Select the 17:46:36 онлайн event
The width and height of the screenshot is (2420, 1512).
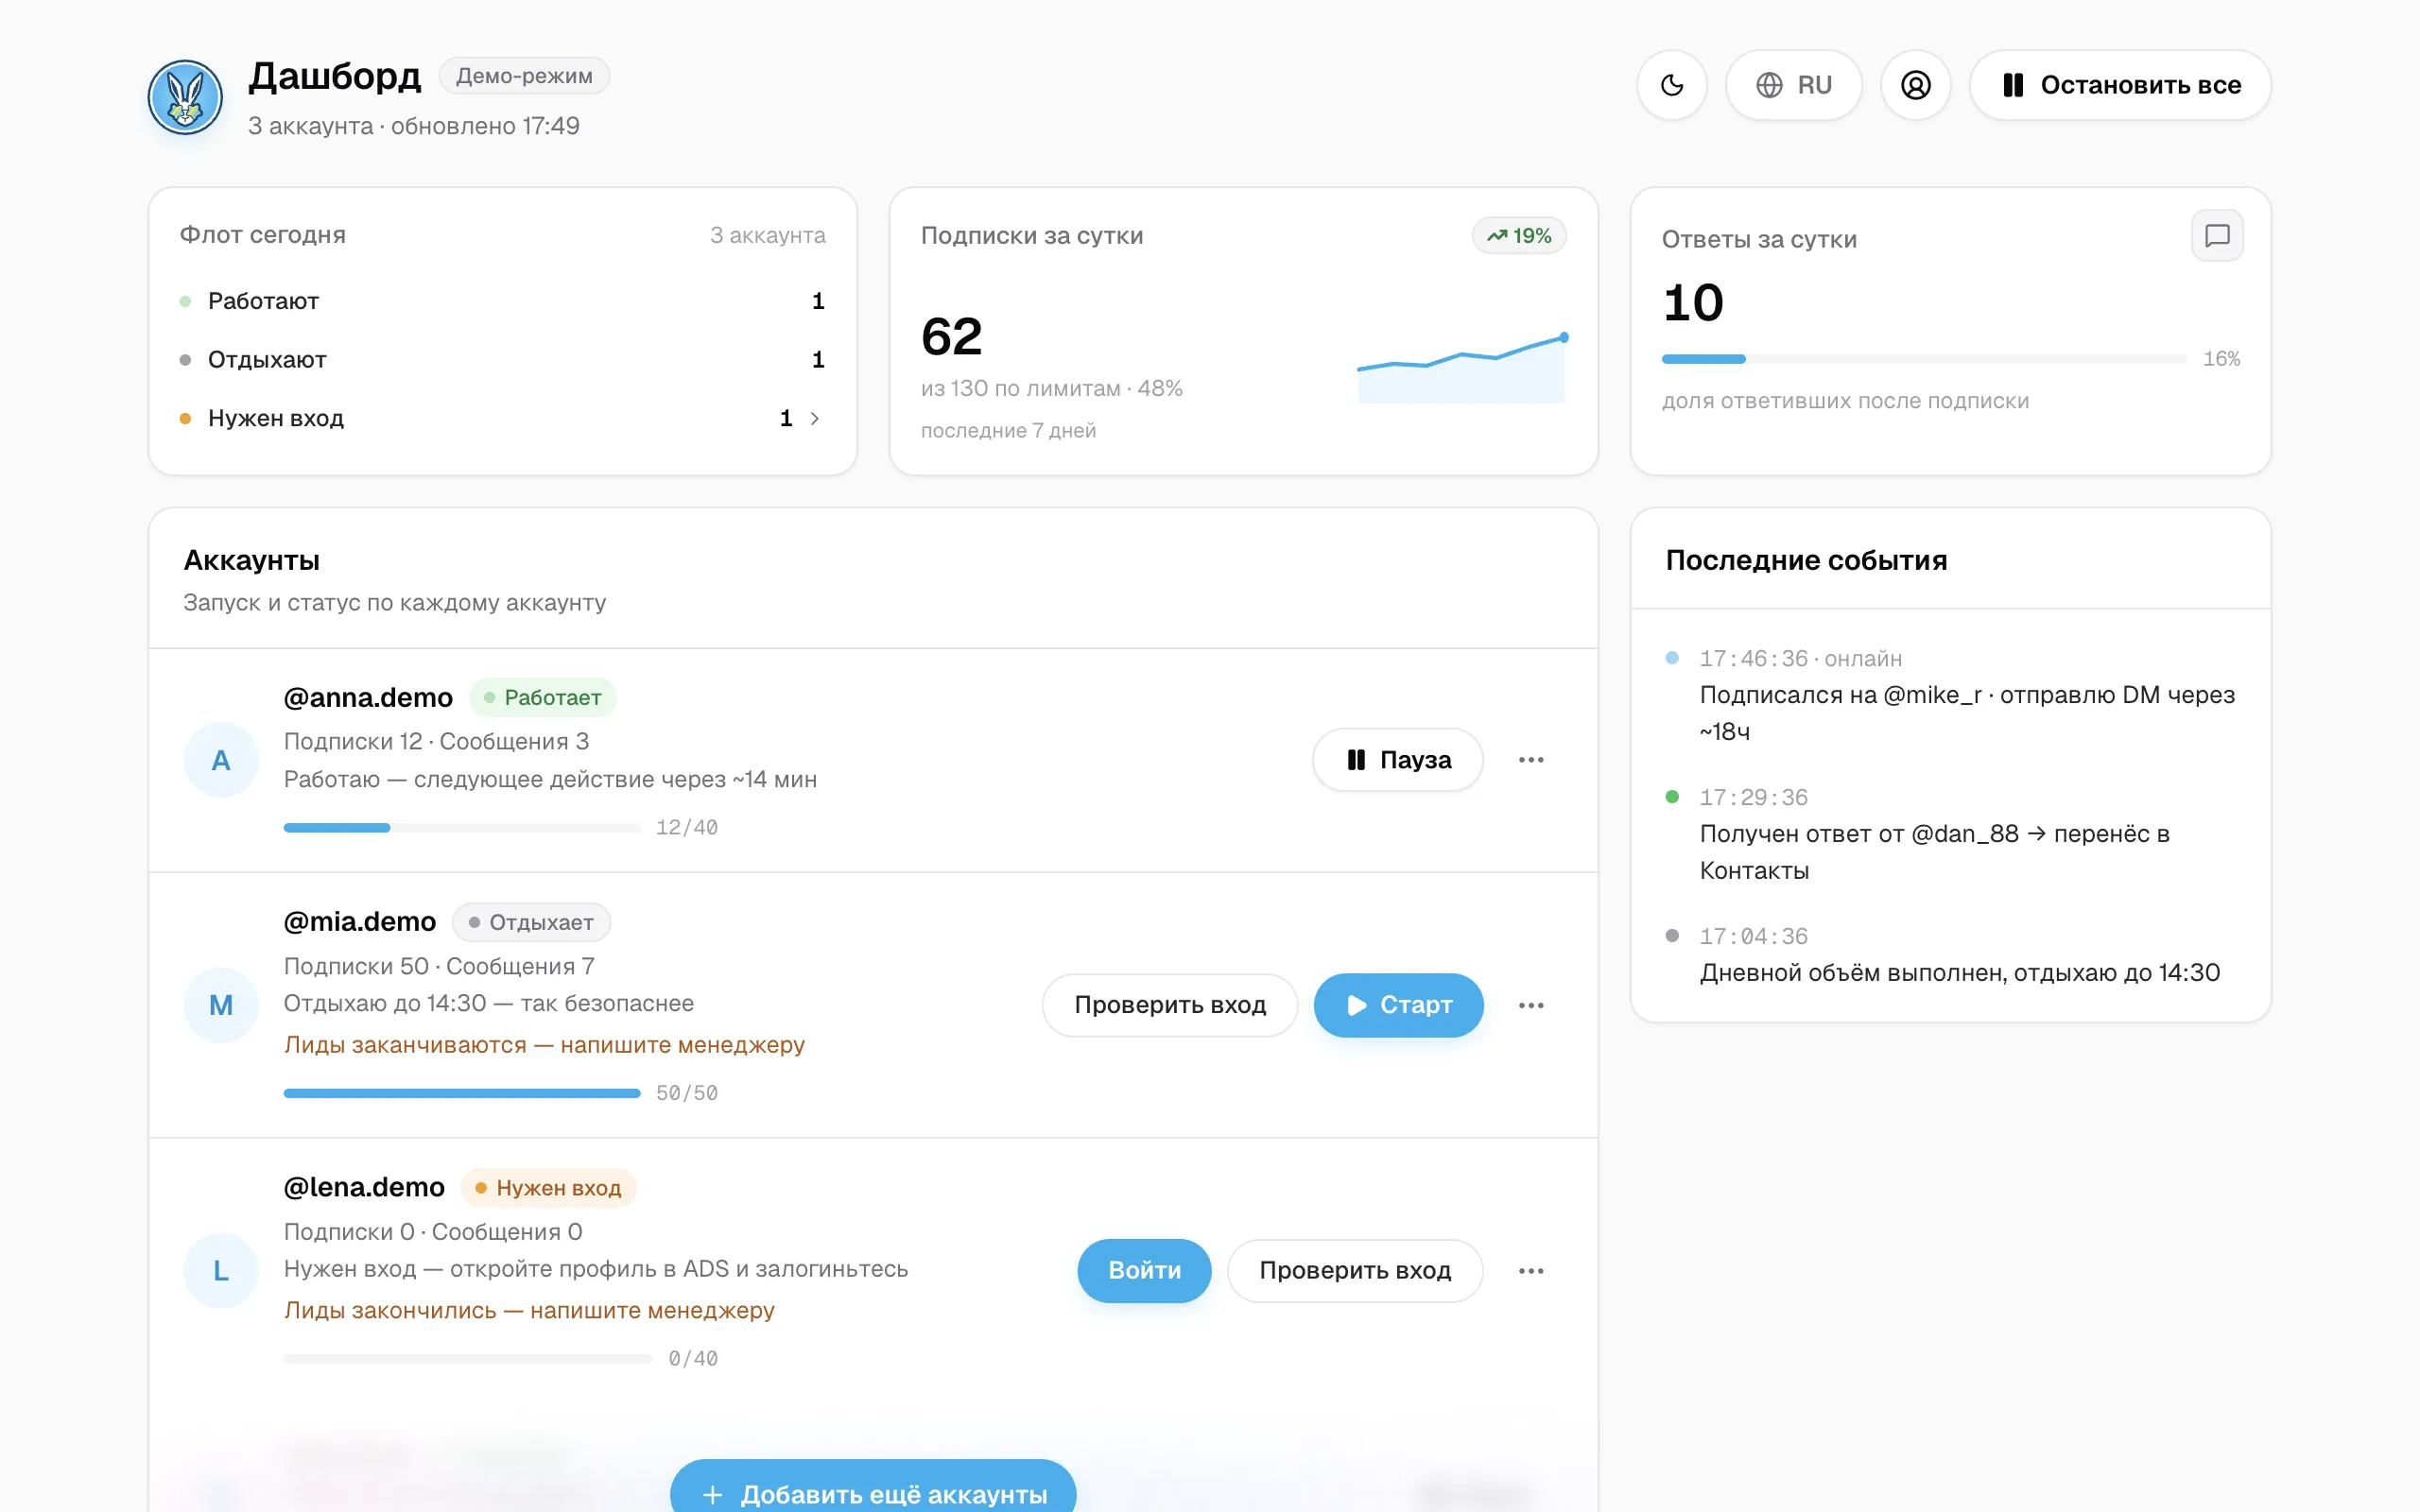tap(1950, 695)
